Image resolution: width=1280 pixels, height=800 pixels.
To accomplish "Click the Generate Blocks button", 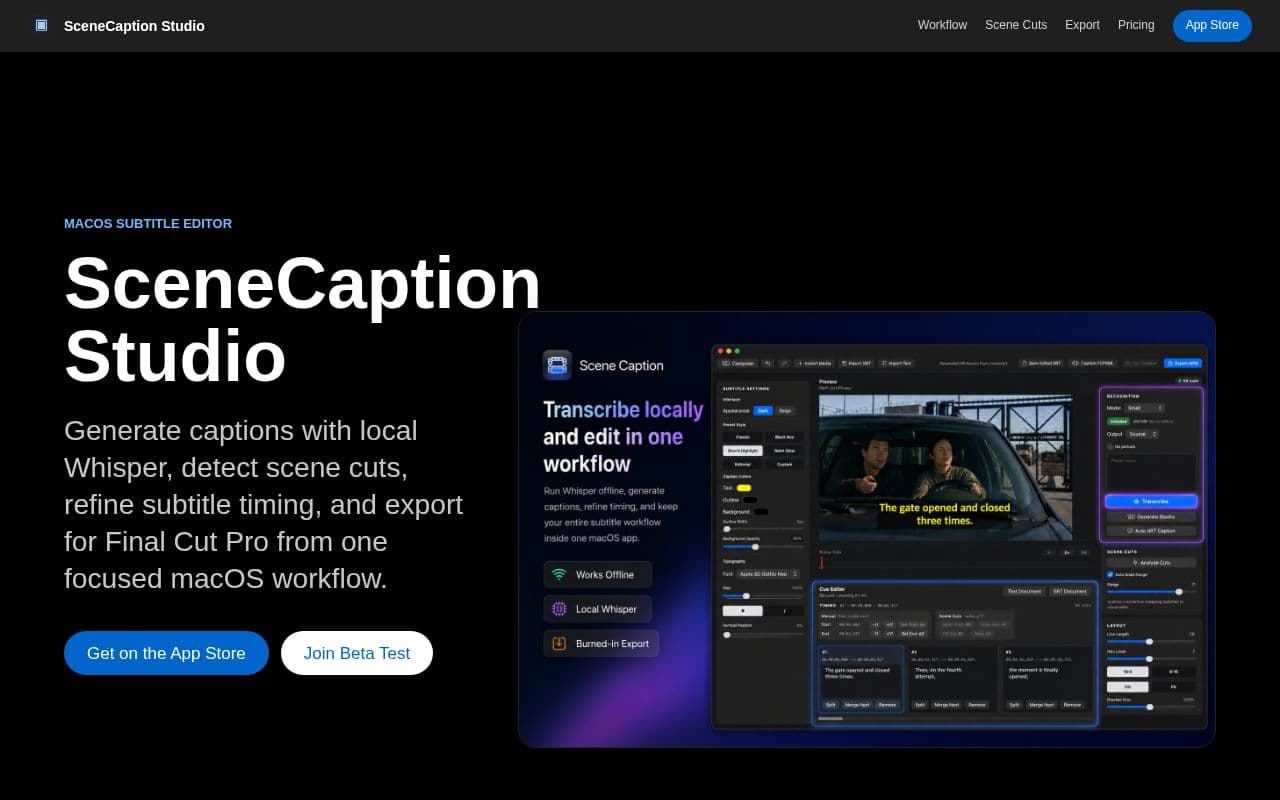I will [x=1151, y=517].
